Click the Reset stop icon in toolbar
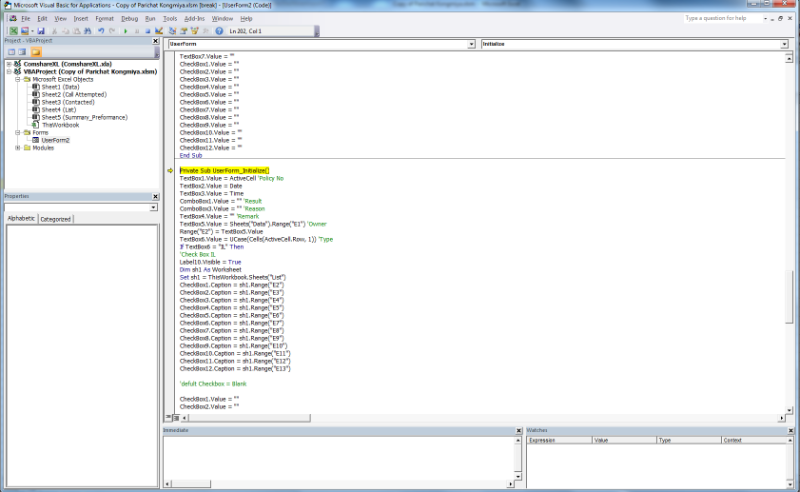800x492 pixels. (148, 31)
